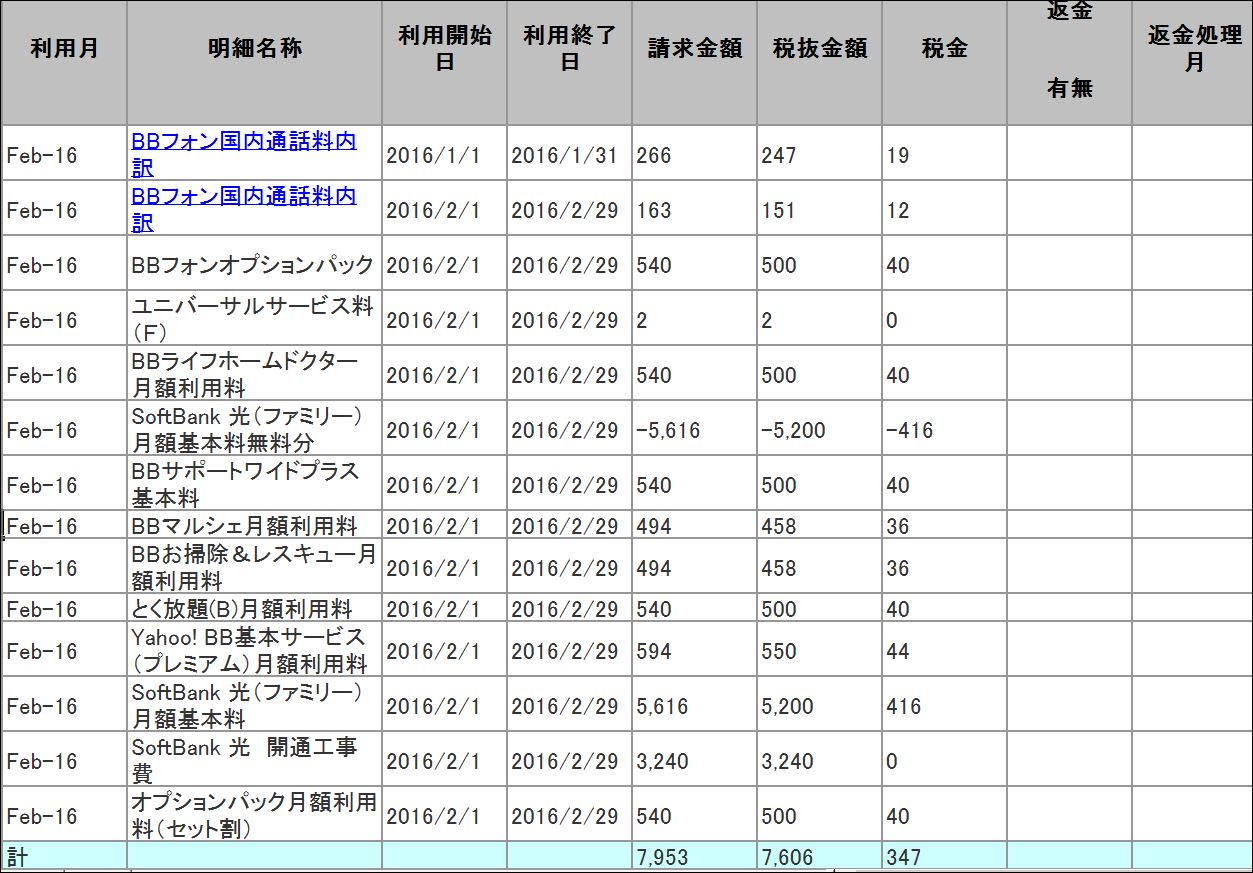Click the 2016/1/31 end date cell

click(569, 156)
